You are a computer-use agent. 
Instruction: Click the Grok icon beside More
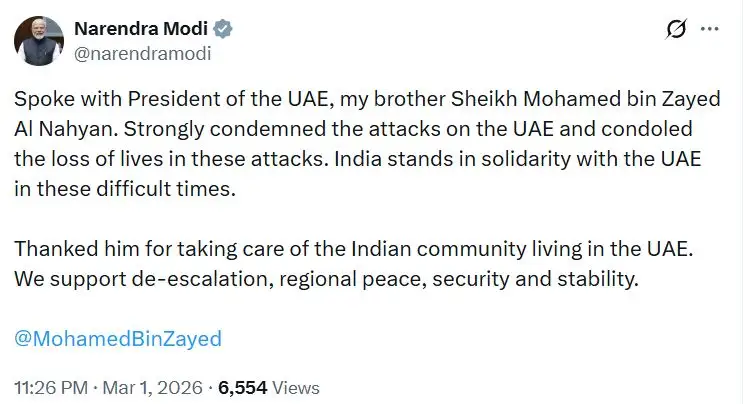tap(675, 30)
